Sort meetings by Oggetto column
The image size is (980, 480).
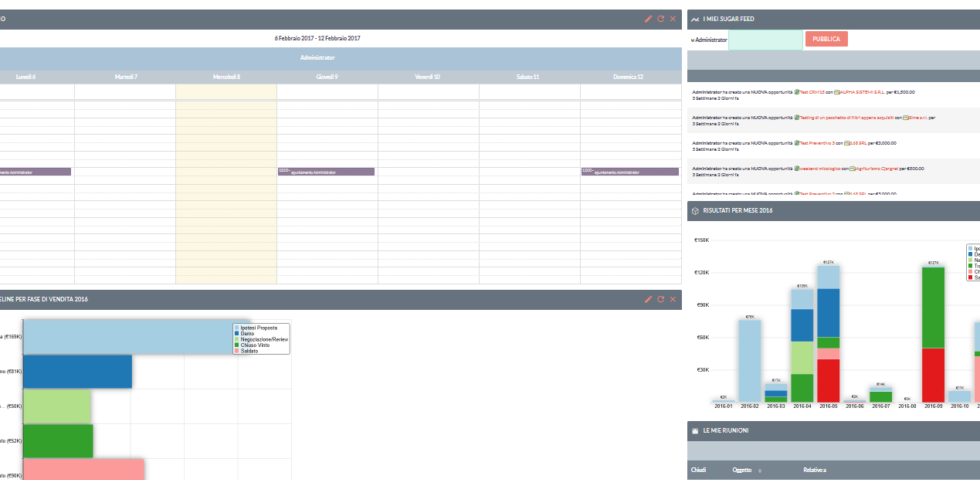[742, 469]
